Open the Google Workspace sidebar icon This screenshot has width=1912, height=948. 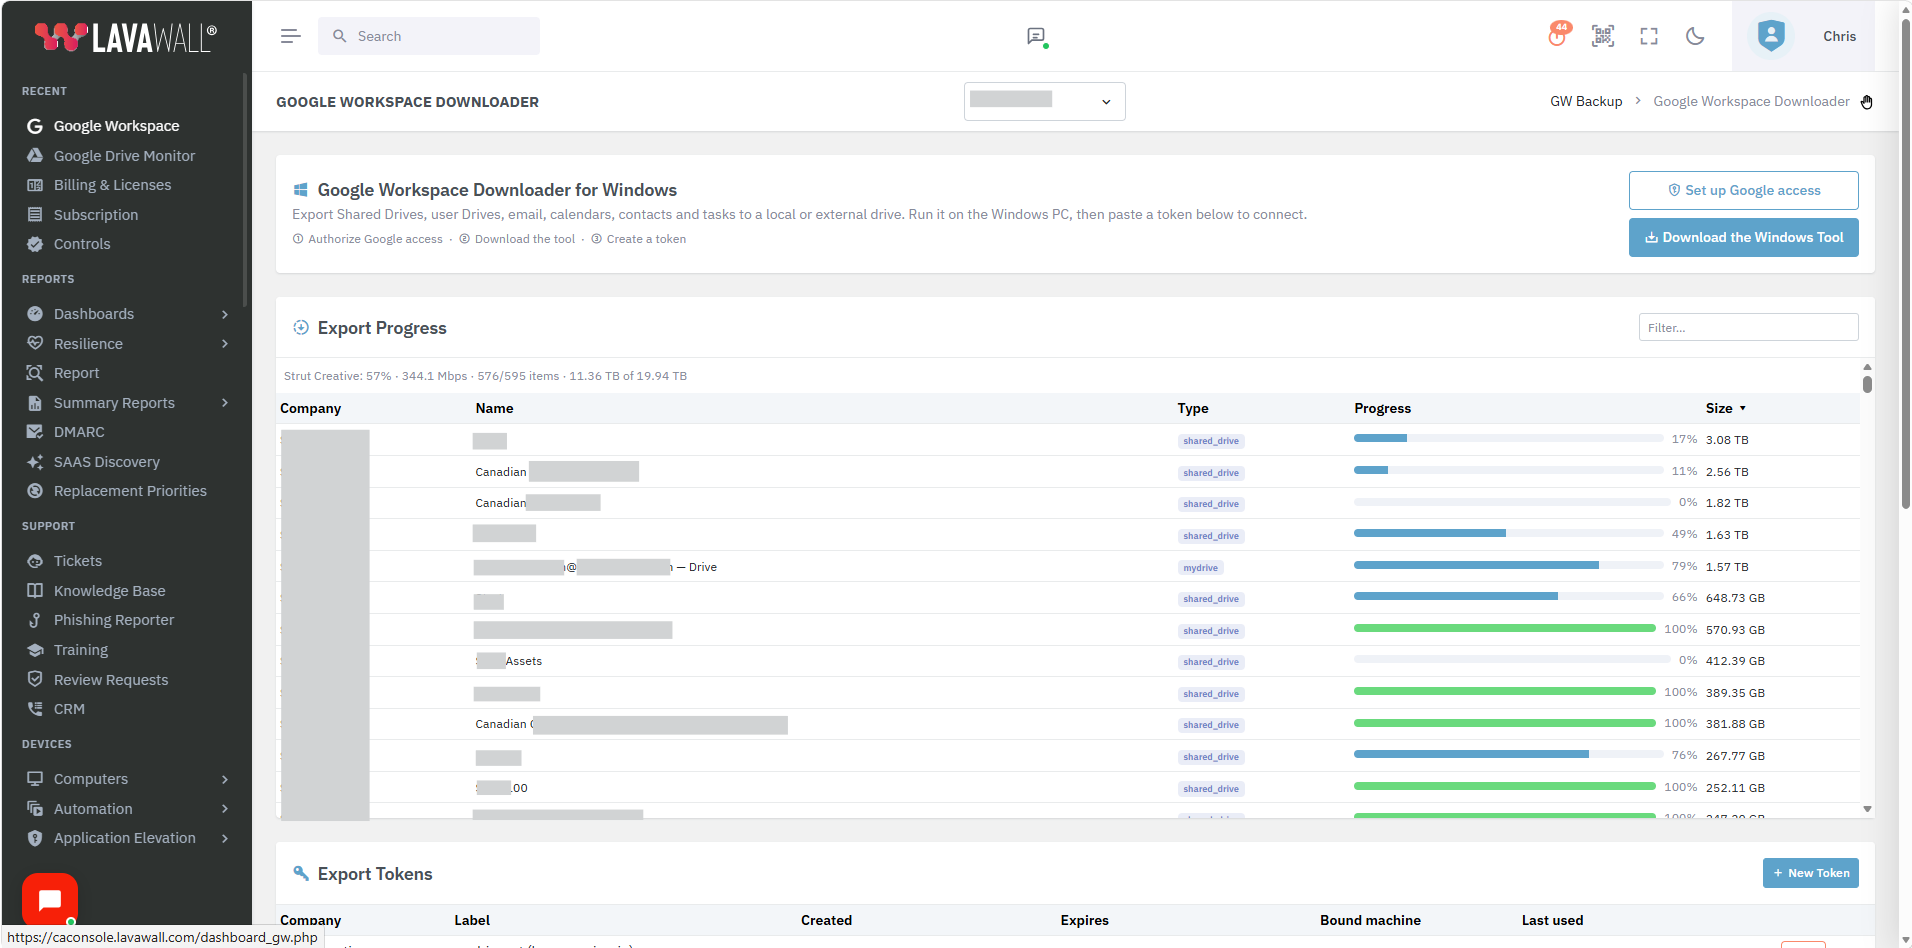pyautogui.click(x=35, y=126)
